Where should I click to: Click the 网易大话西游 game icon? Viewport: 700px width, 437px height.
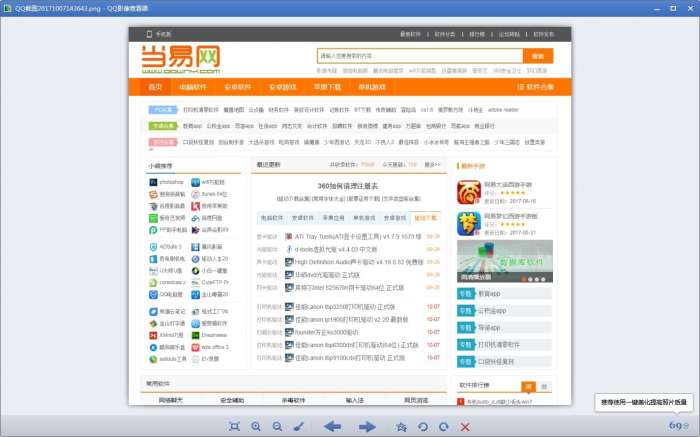click(x=469, y=192)
